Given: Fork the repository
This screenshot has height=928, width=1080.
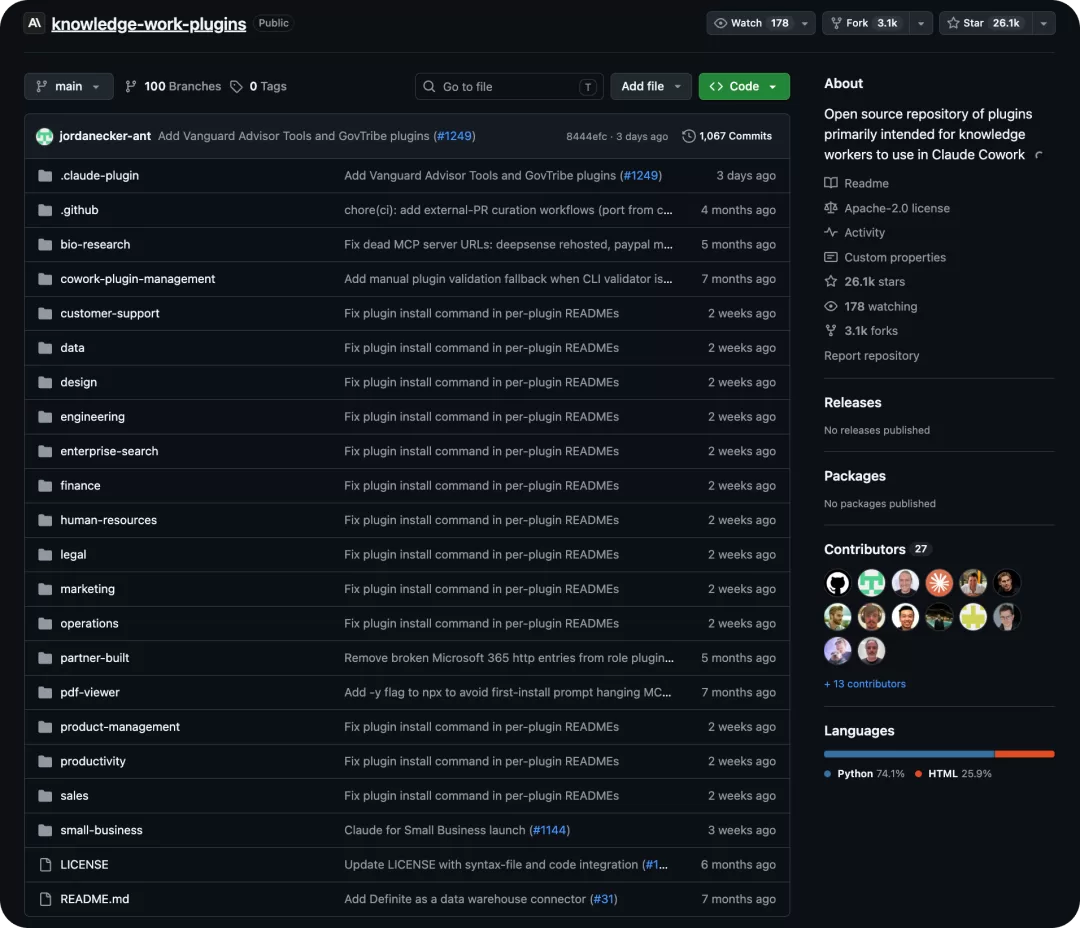Looking at the screenshot, I should coord(866,23).
